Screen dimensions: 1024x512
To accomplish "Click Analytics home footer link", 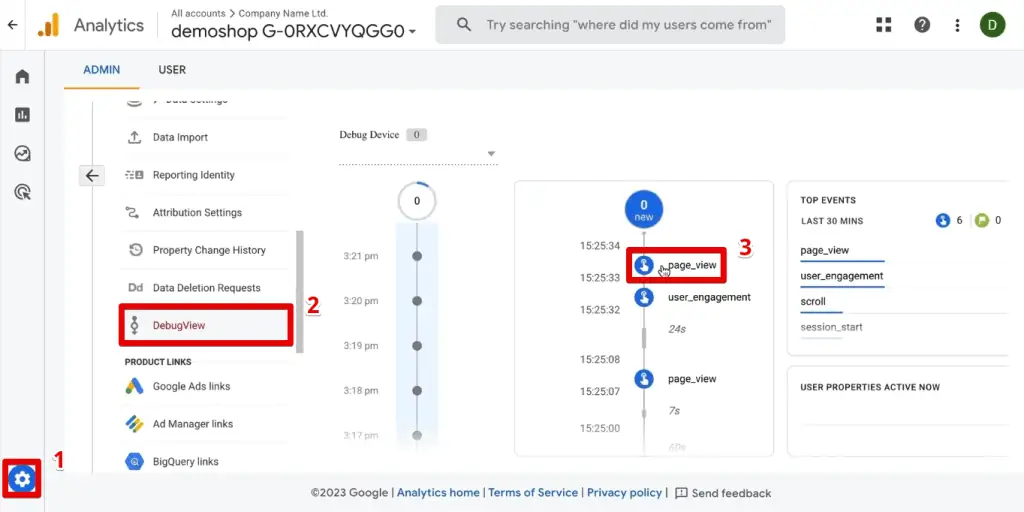I will [438, 493].
